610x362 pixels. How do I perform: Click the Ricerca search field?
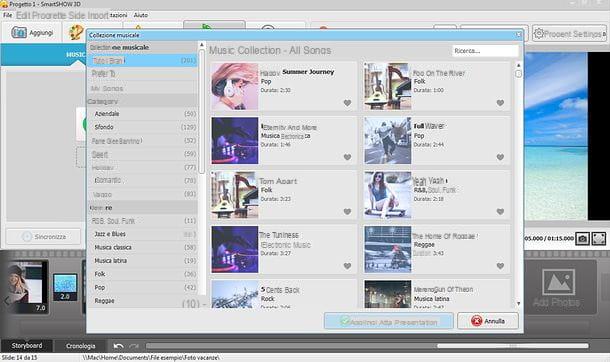point(485,51)
